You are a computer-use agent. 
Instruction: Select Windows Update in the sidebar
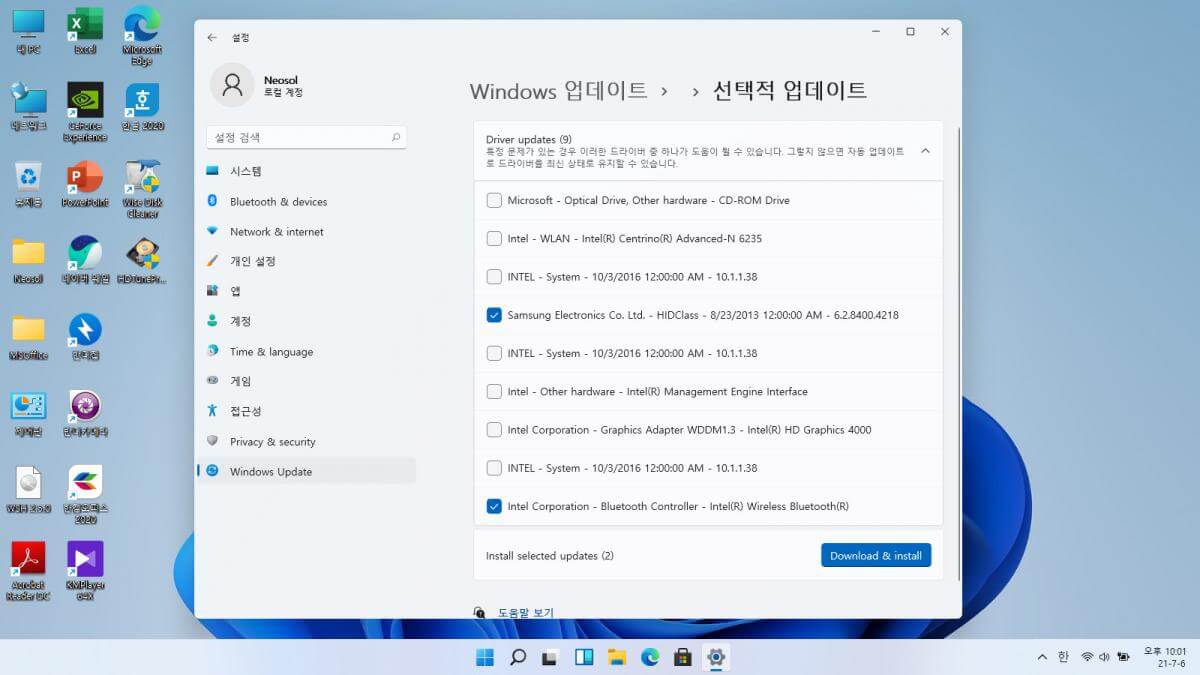(x=305, y=471)
